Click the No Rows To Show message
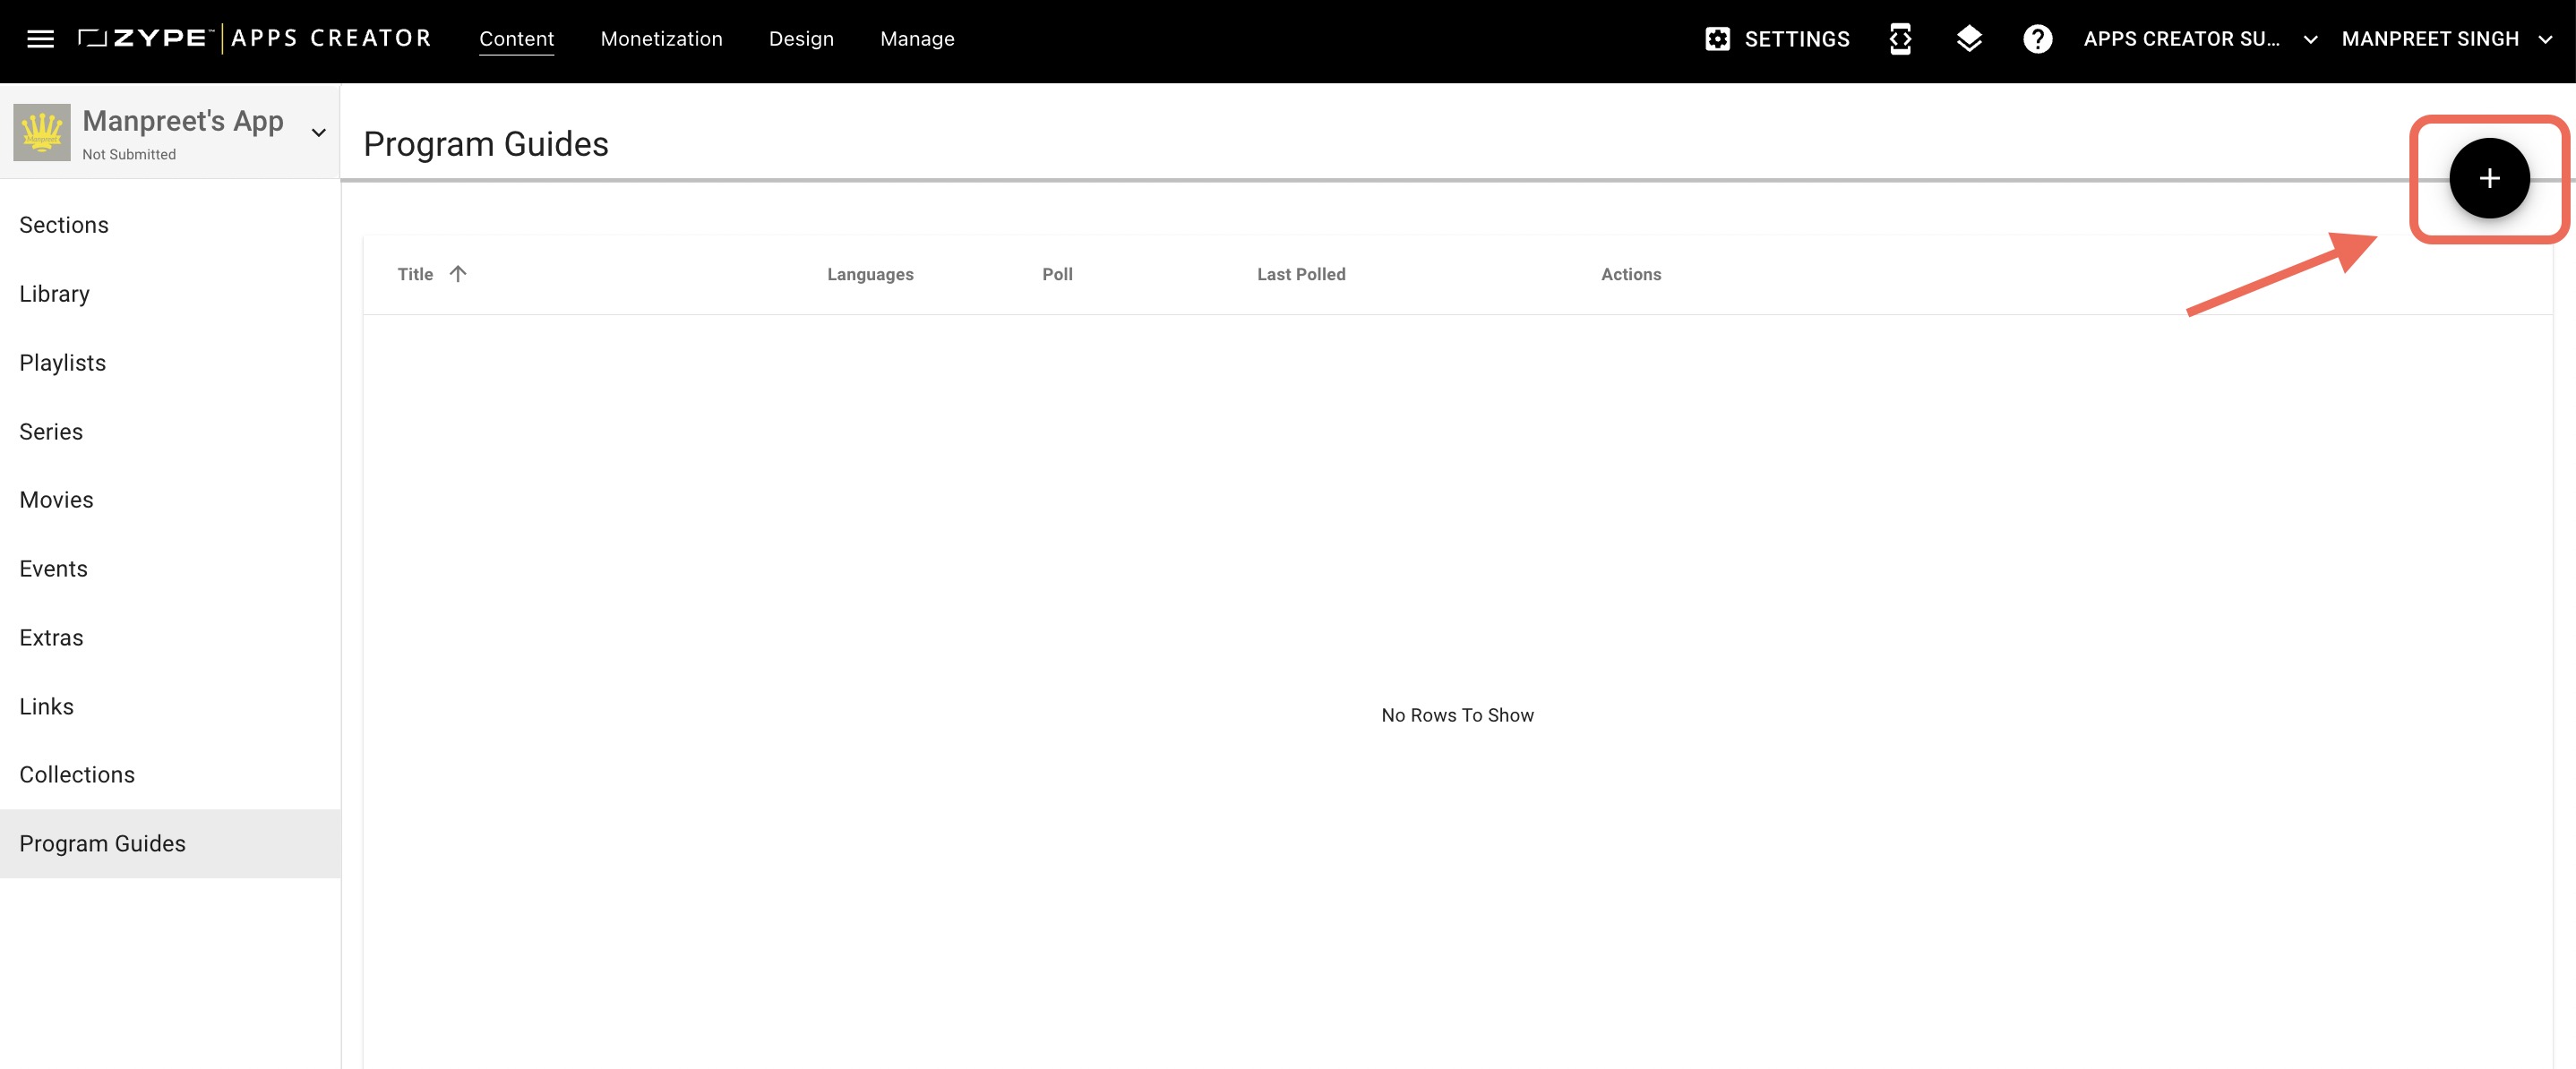 pos(1457,715)
